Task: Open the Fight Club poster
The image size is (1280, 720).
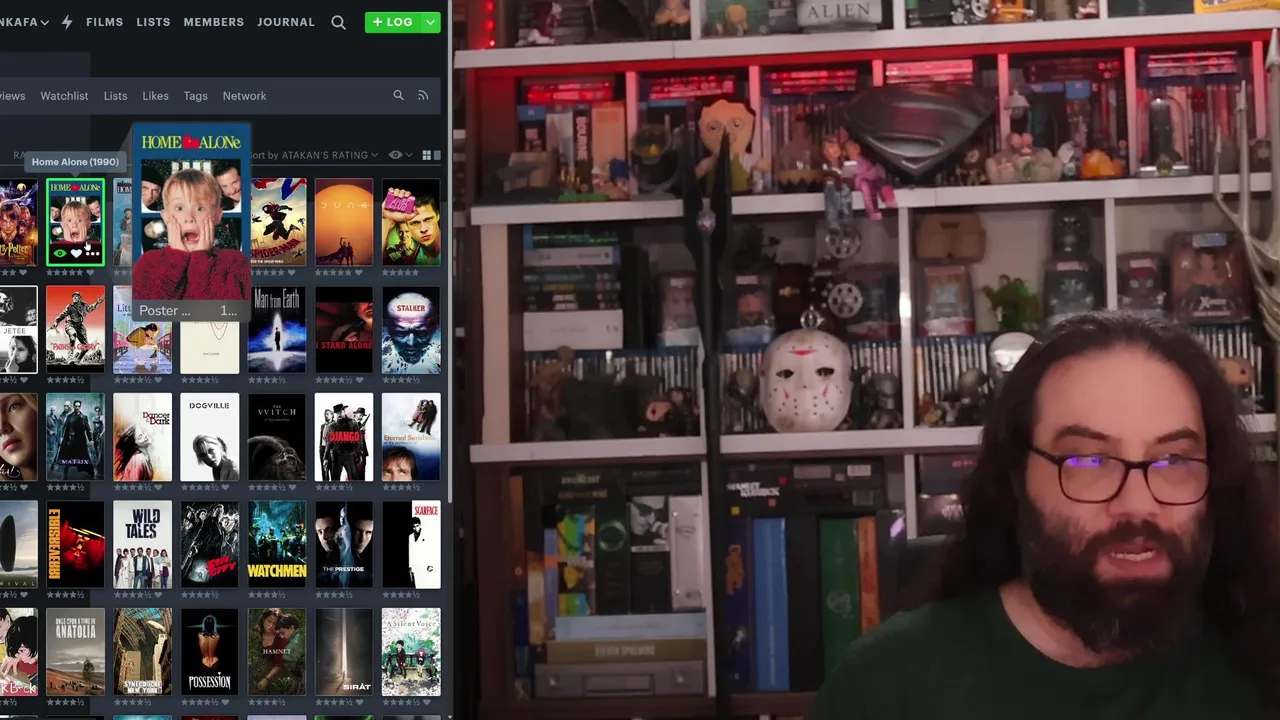Action: tap(411, 222)
